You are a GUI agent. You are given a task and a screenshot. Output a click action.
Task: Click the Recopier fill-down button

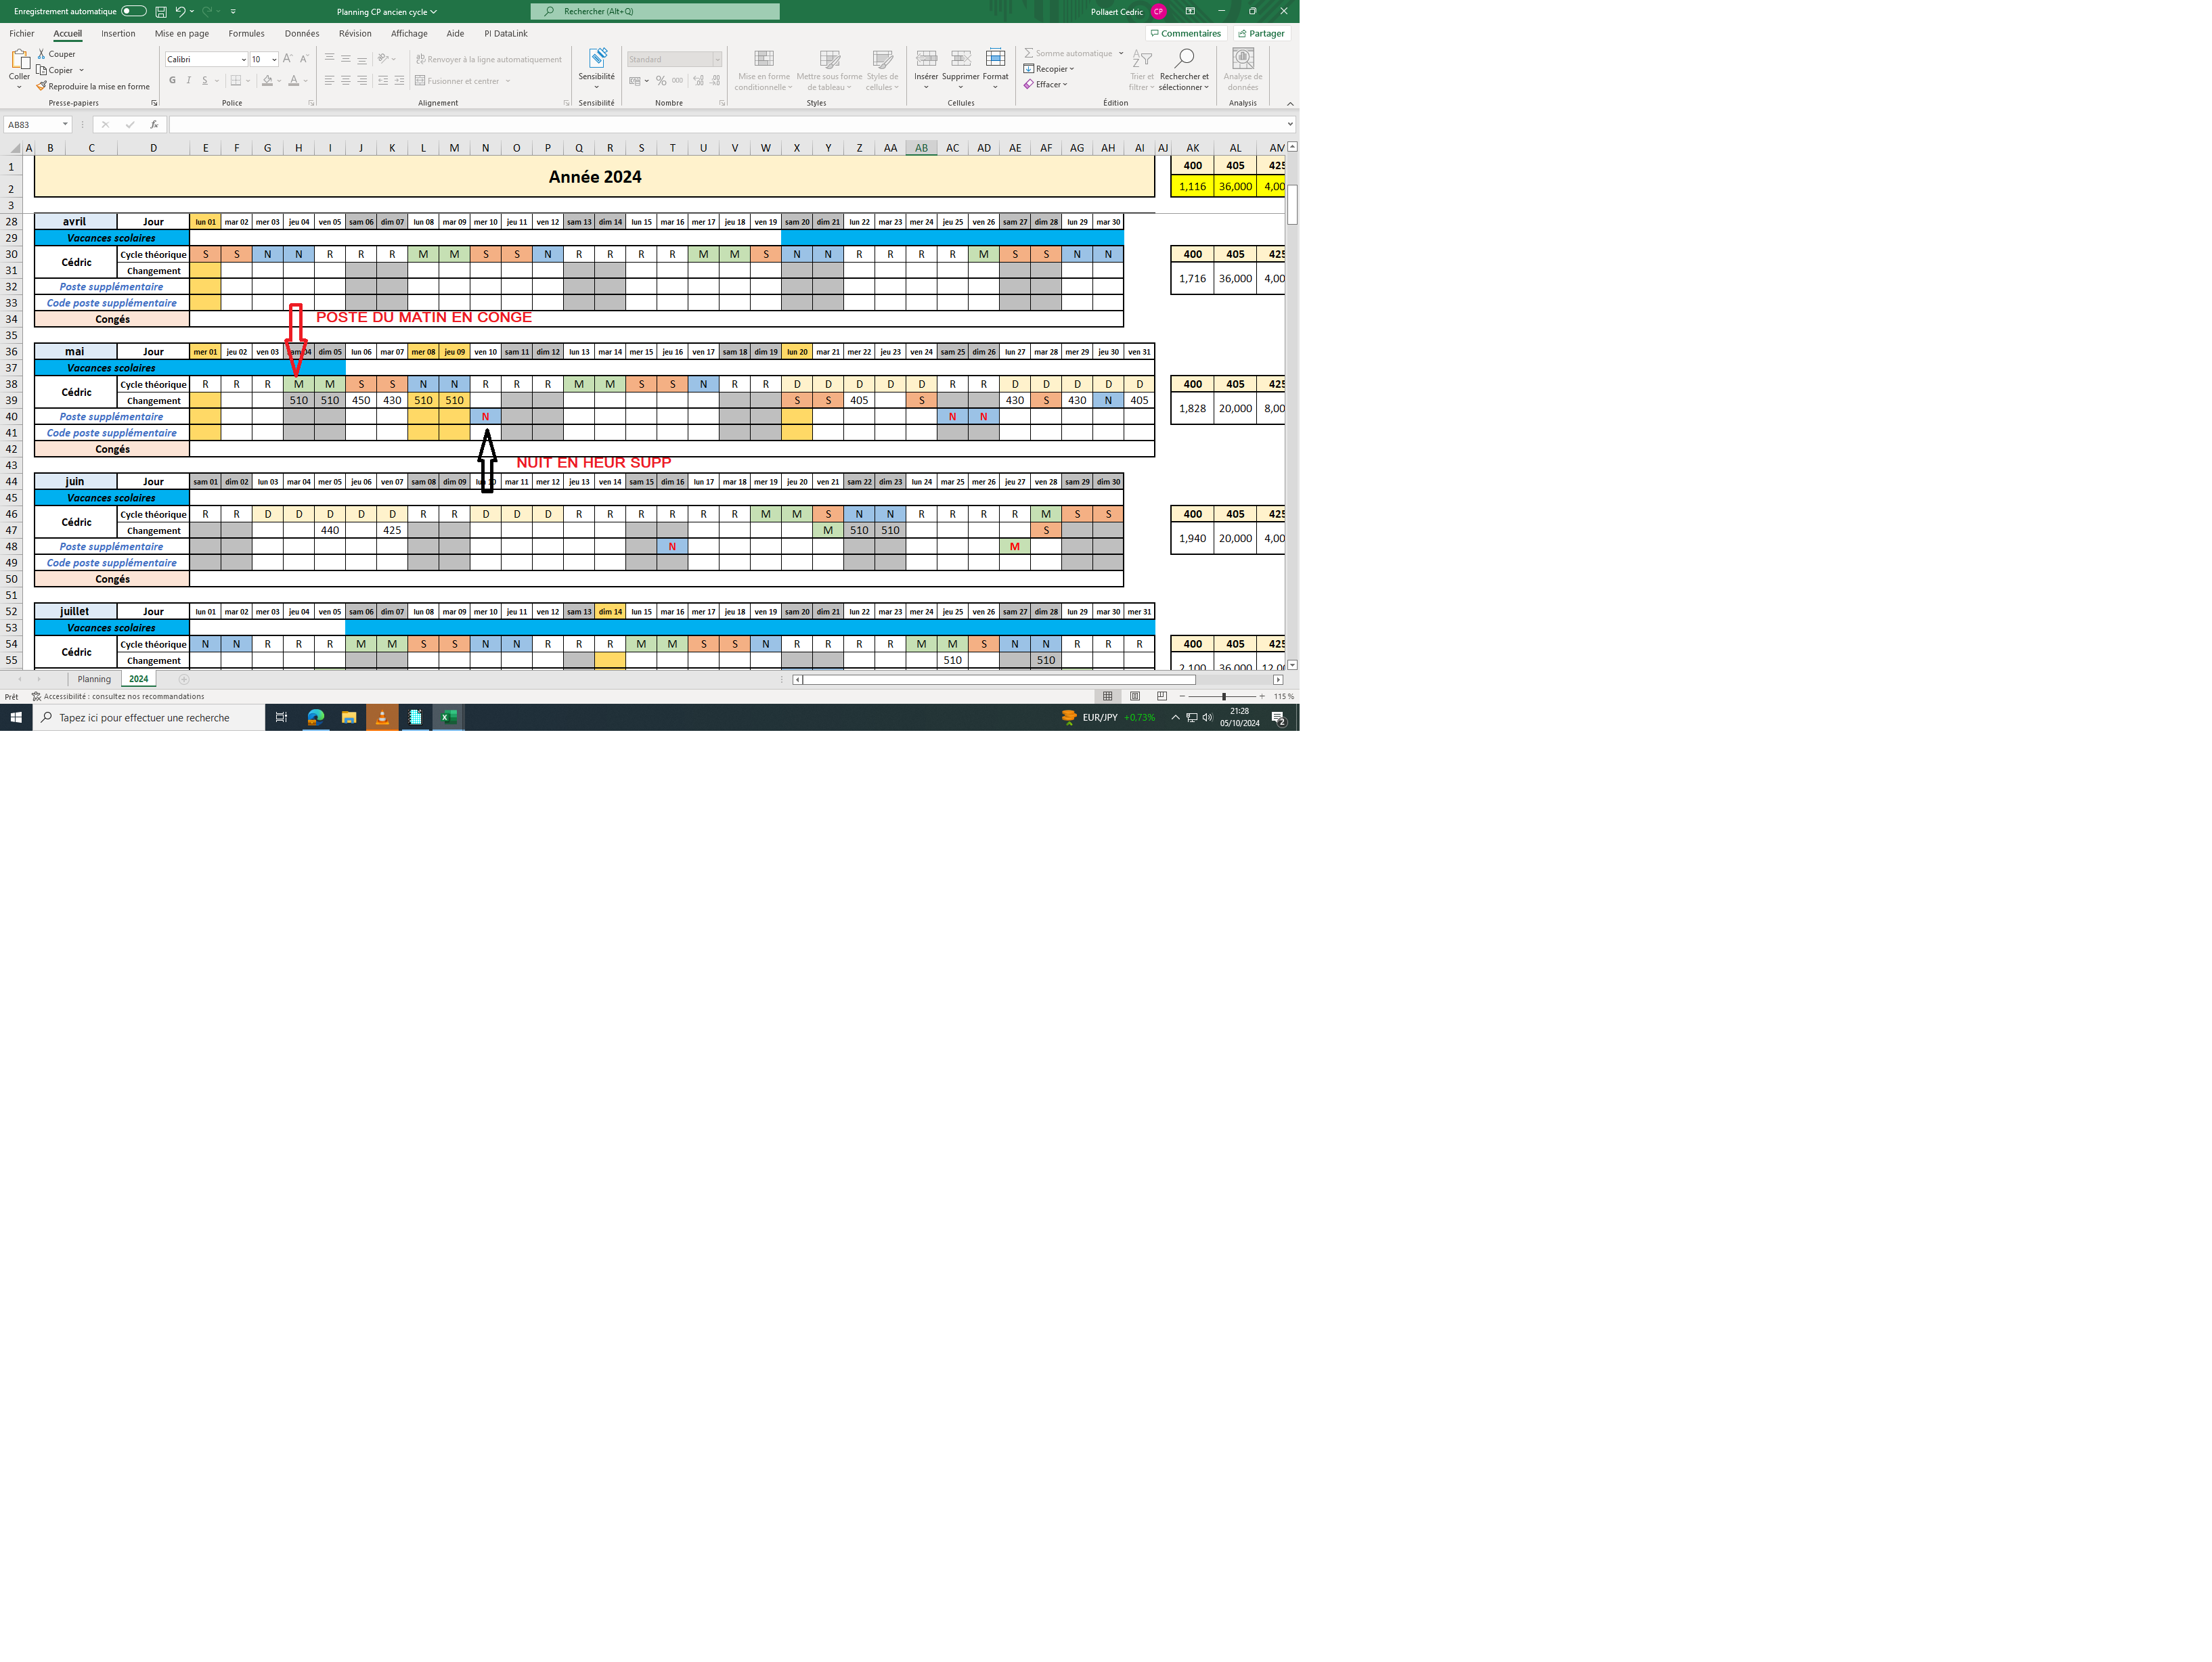pos(1048,69)
